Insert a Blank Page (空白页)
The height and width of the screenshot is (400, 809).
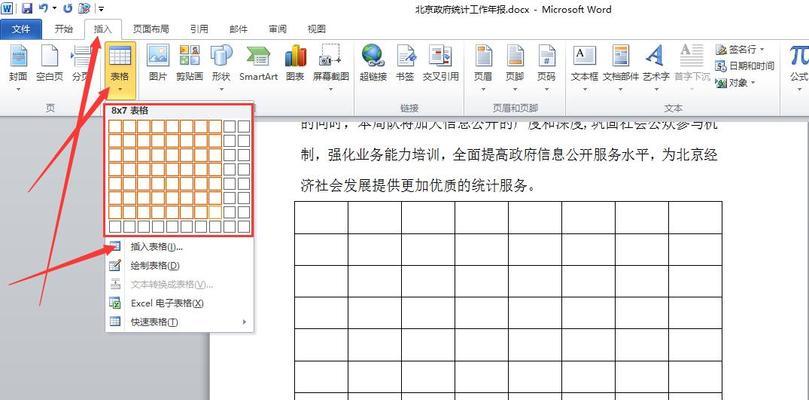click(50, 63)
